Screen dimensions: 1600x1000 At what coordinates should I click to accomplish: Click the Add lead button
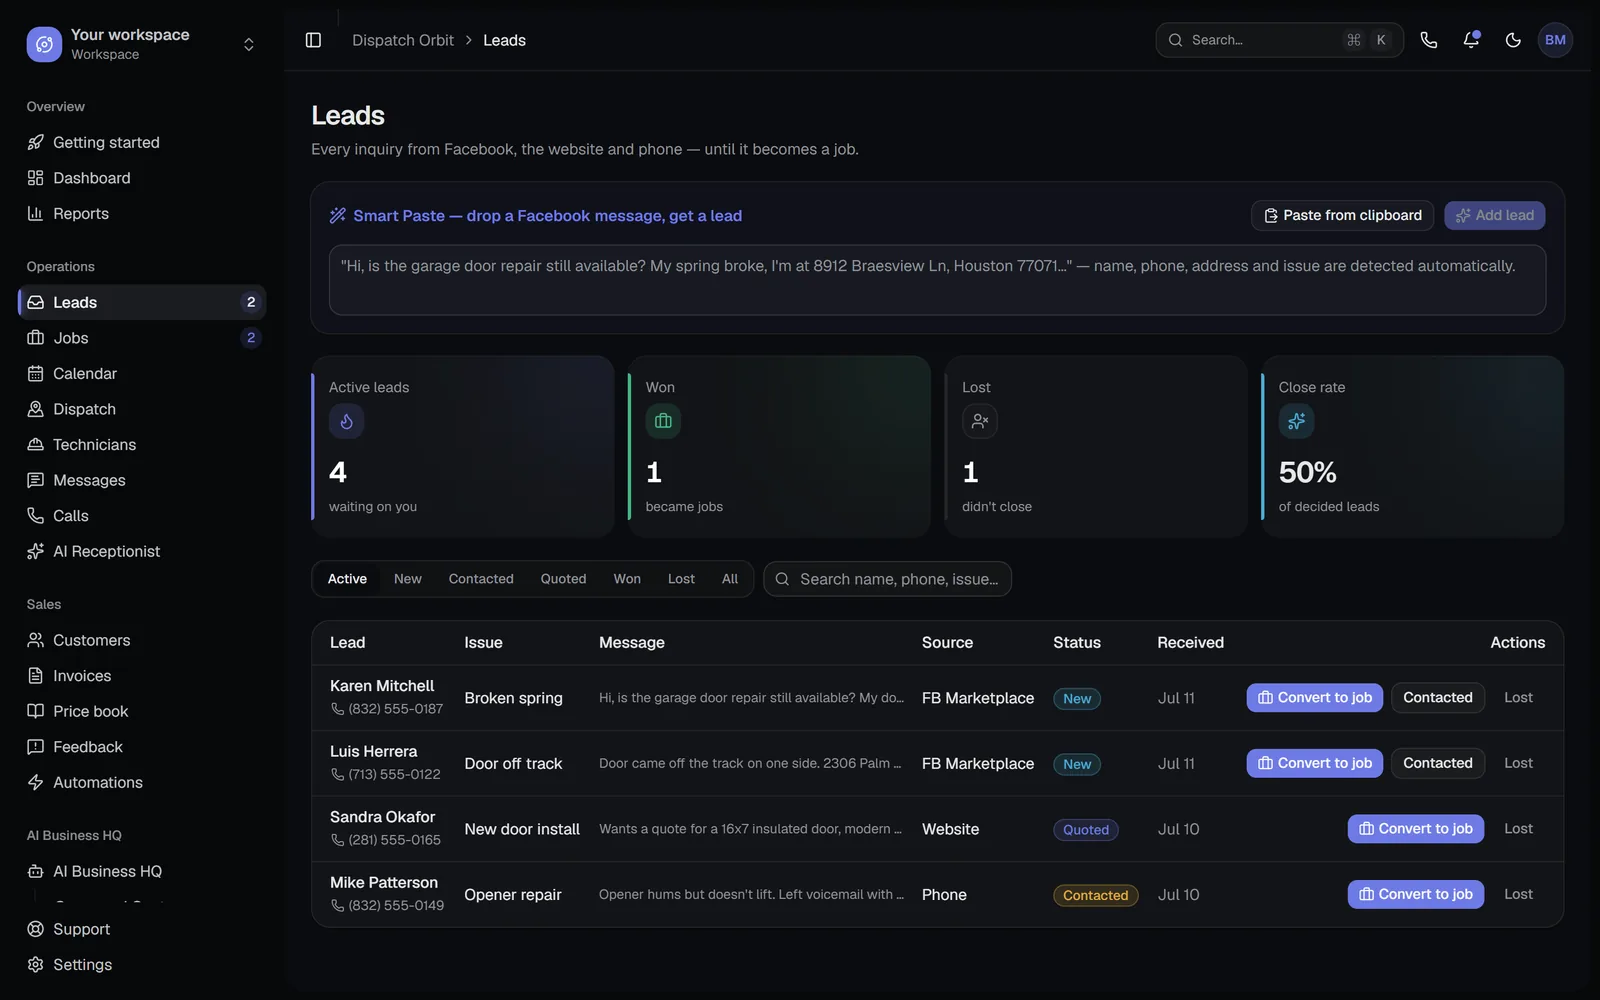tap(1494, 215)
